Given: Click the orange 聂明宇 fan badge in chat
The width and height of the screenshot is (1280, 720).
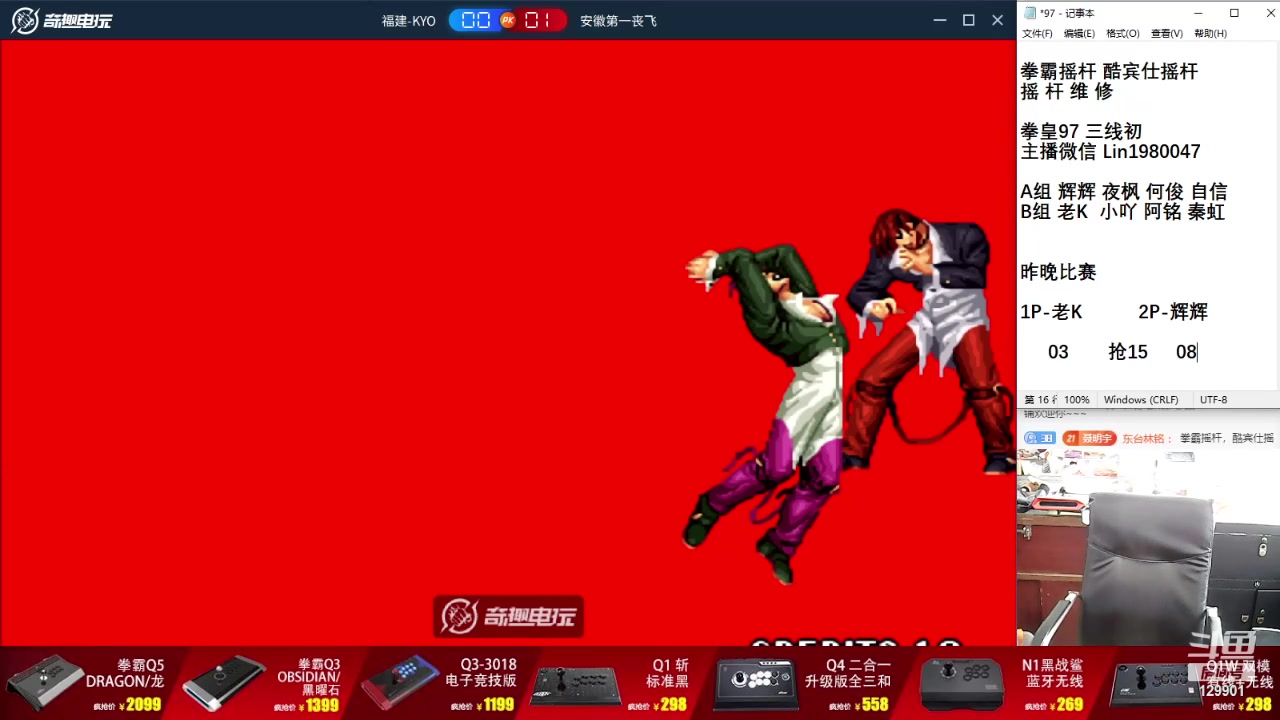Looking at the screenshot, I should 1089,438.
